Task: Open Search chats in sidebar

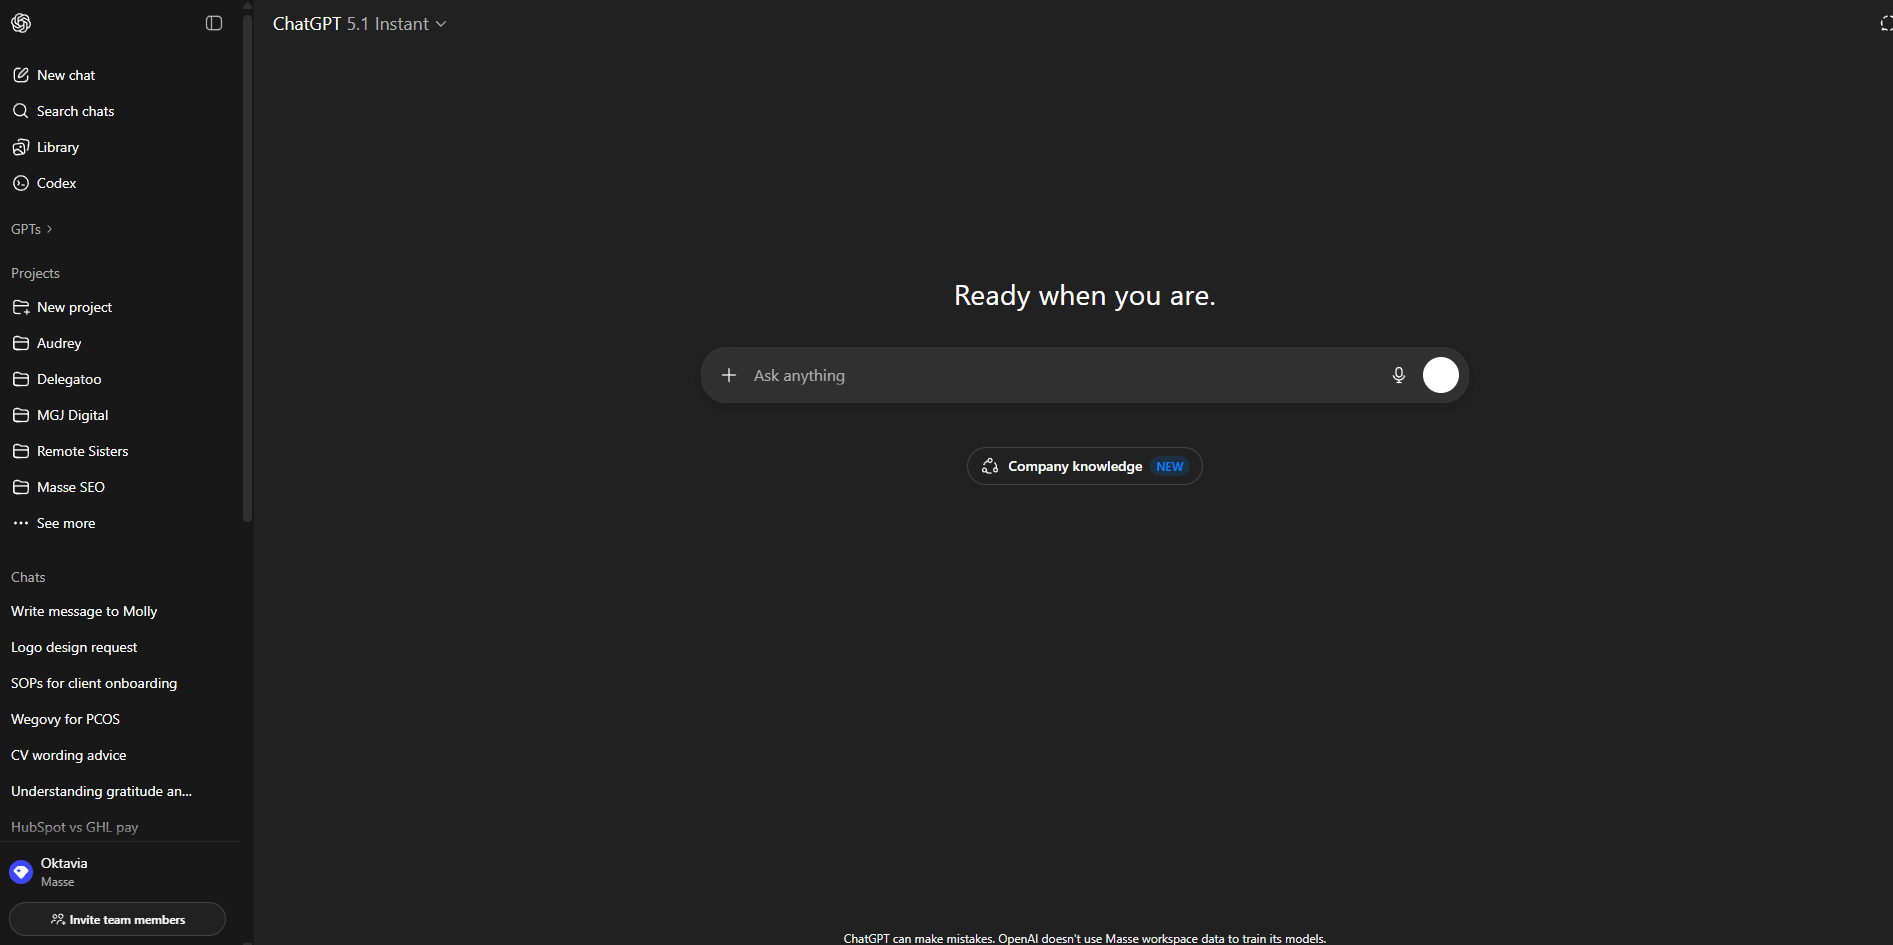Action: click(120, 111)
